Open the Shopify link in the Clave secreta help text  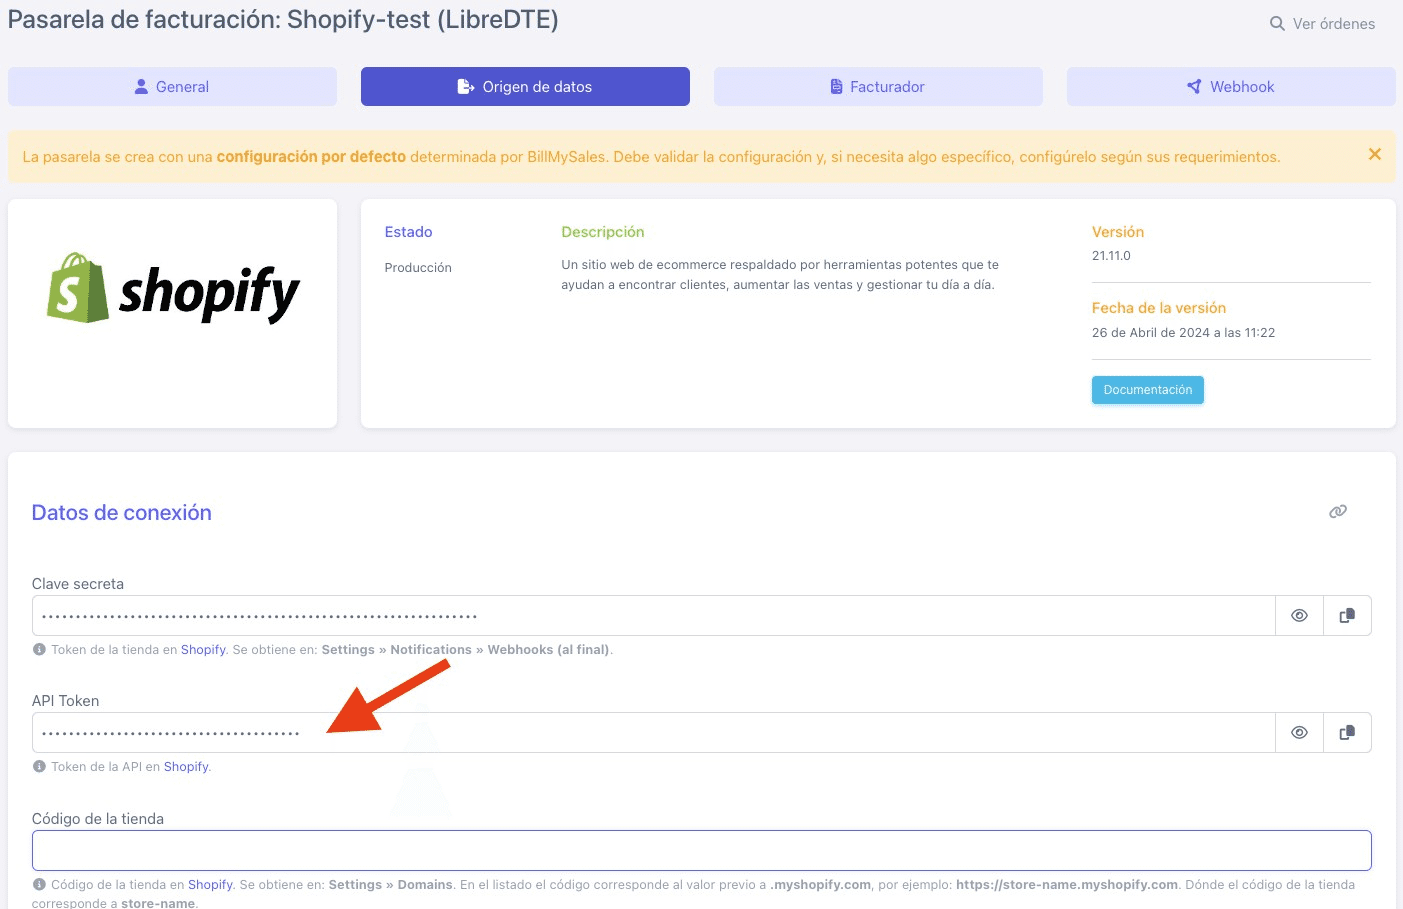[203, 649]
